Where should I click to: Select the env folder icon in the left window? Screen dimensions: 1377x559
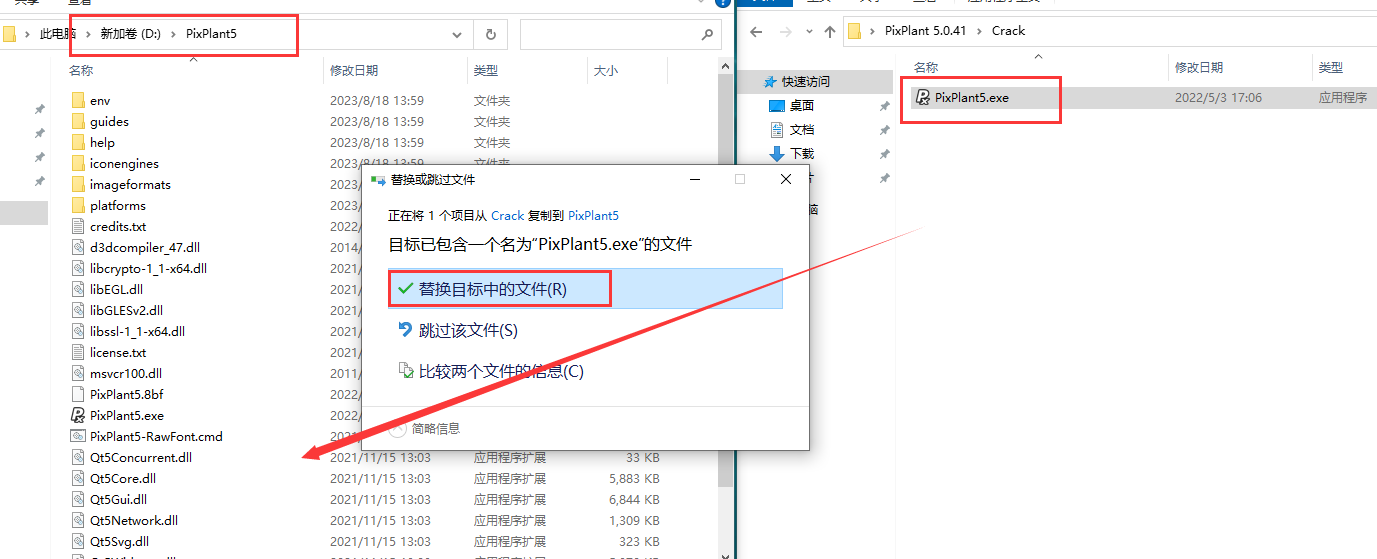coord(78,100)
